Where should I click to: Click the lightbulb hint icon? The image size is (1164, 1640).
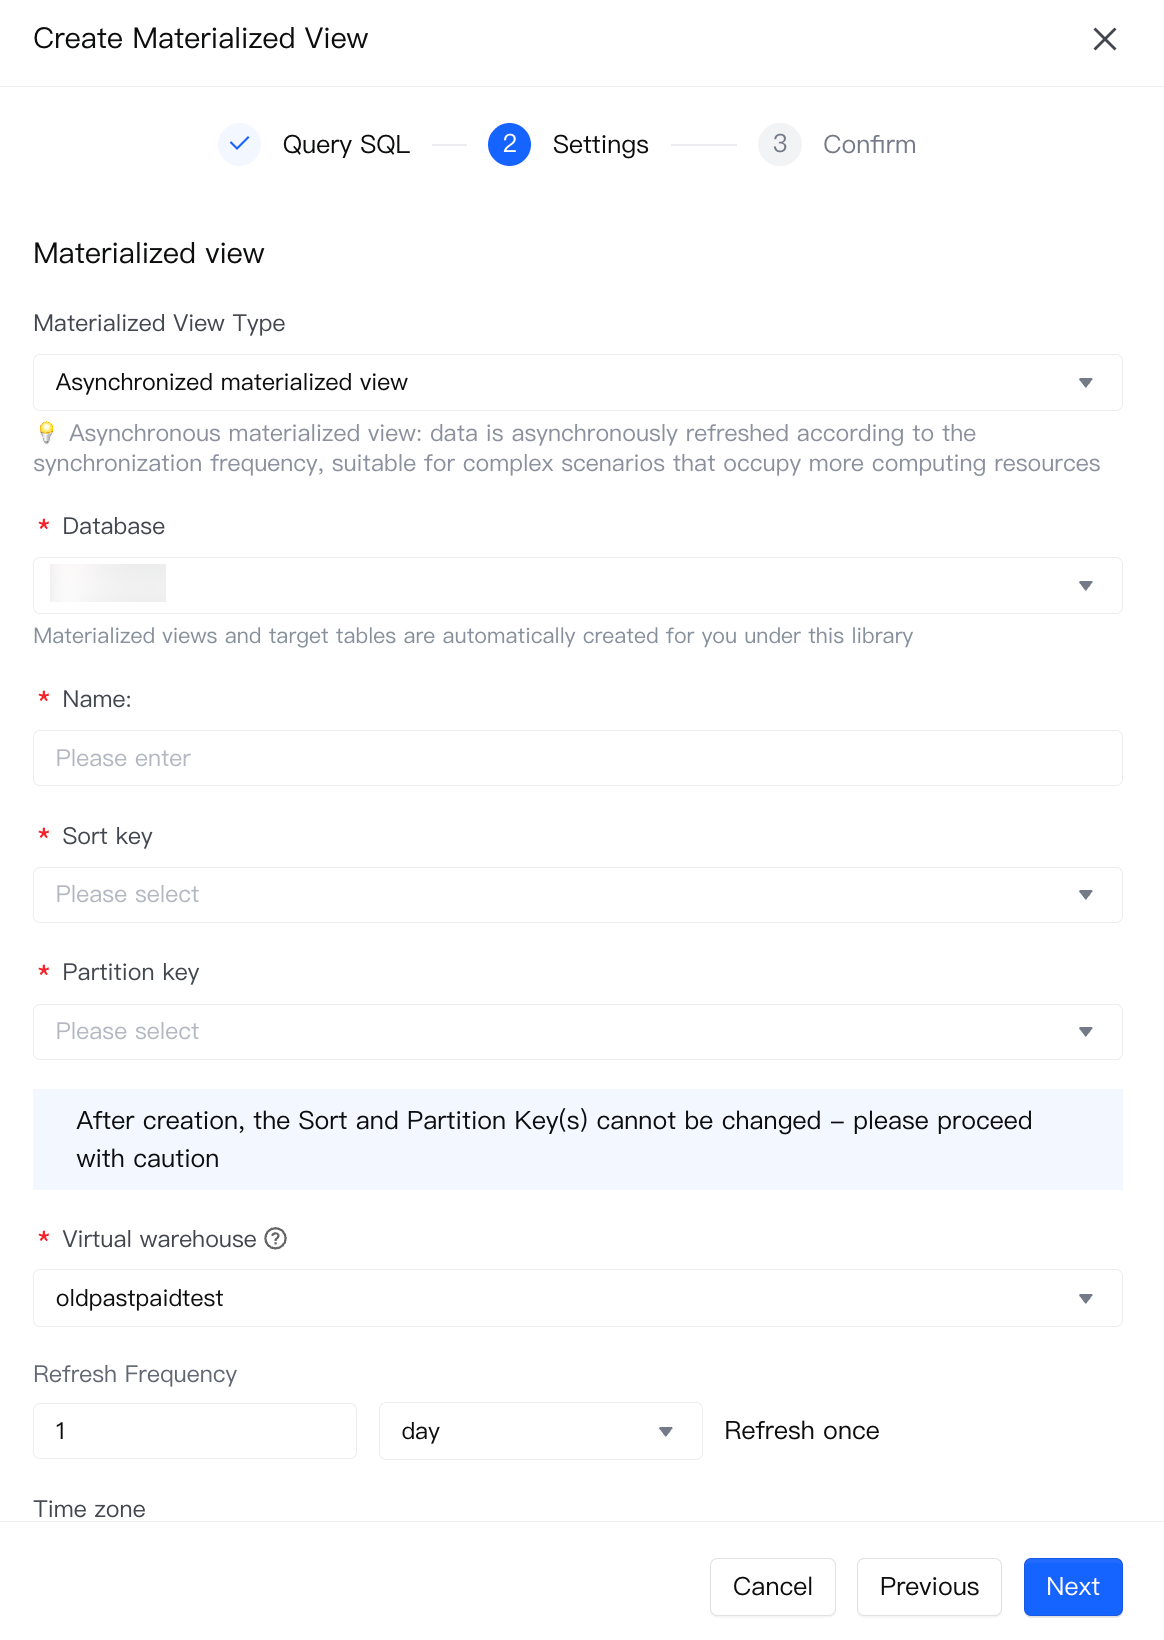(46, 433)
